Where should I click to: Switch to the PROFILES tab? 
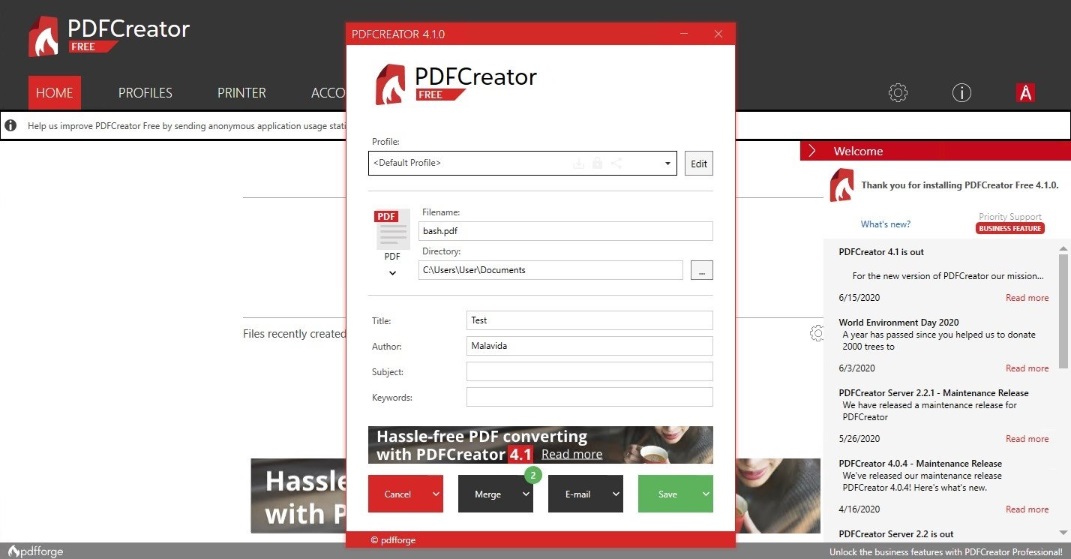(x=145, y=93)
